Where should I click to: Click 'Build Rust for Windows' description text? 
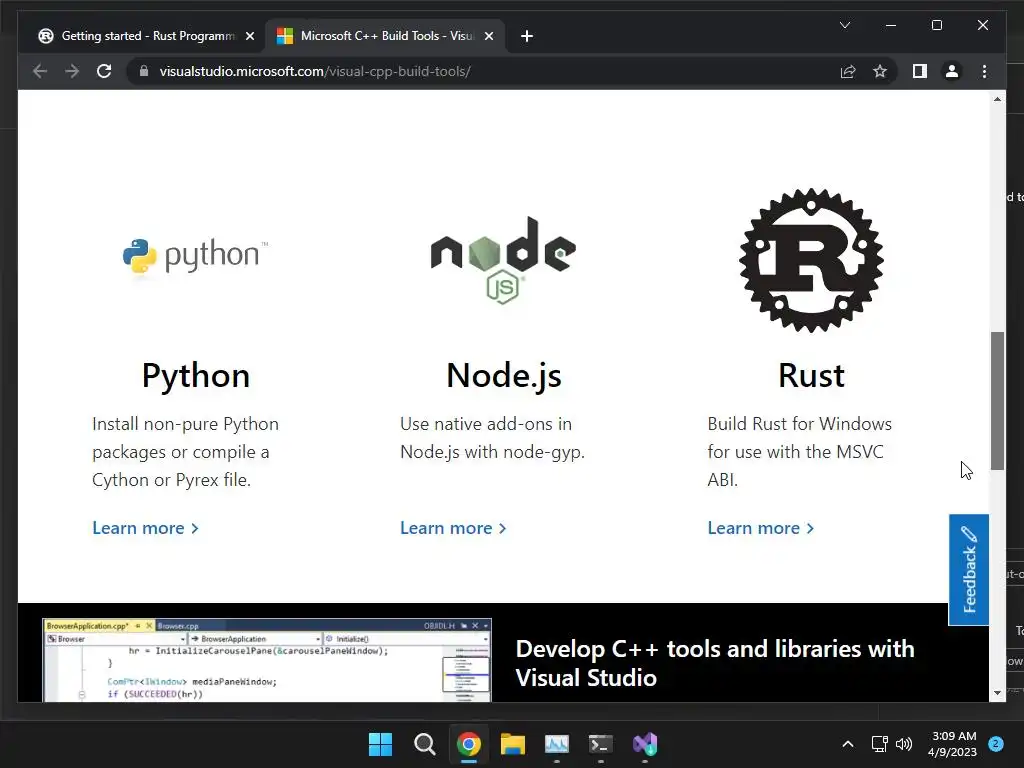[799, 451]
